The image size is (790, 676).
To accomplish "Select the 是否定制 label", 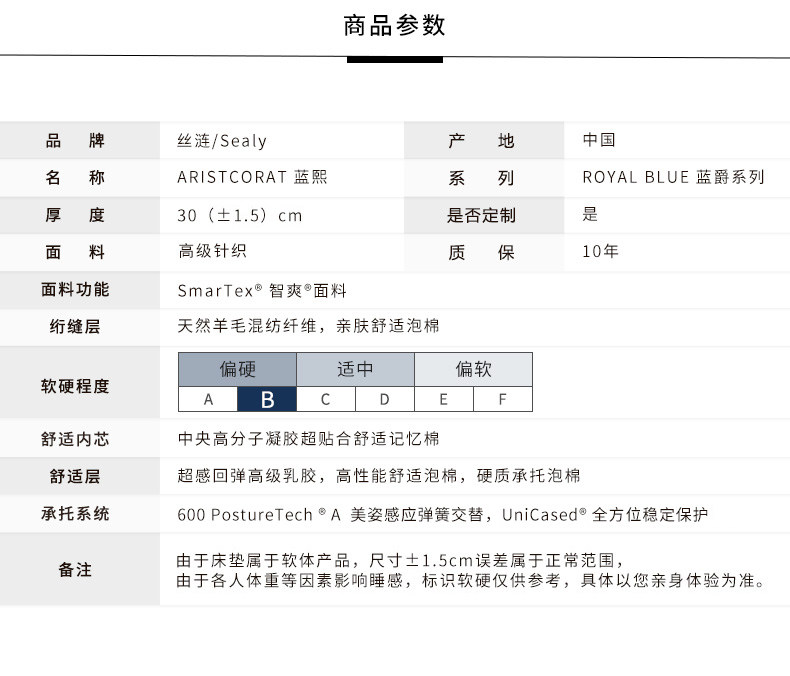I will pyautogui.click(x=482, y=215).
